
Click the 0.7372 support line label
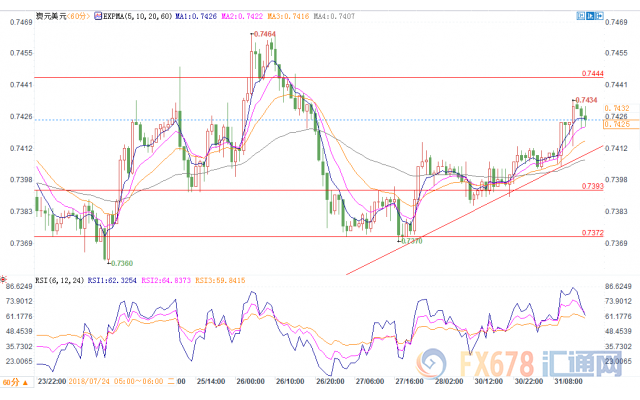point(591,233)
